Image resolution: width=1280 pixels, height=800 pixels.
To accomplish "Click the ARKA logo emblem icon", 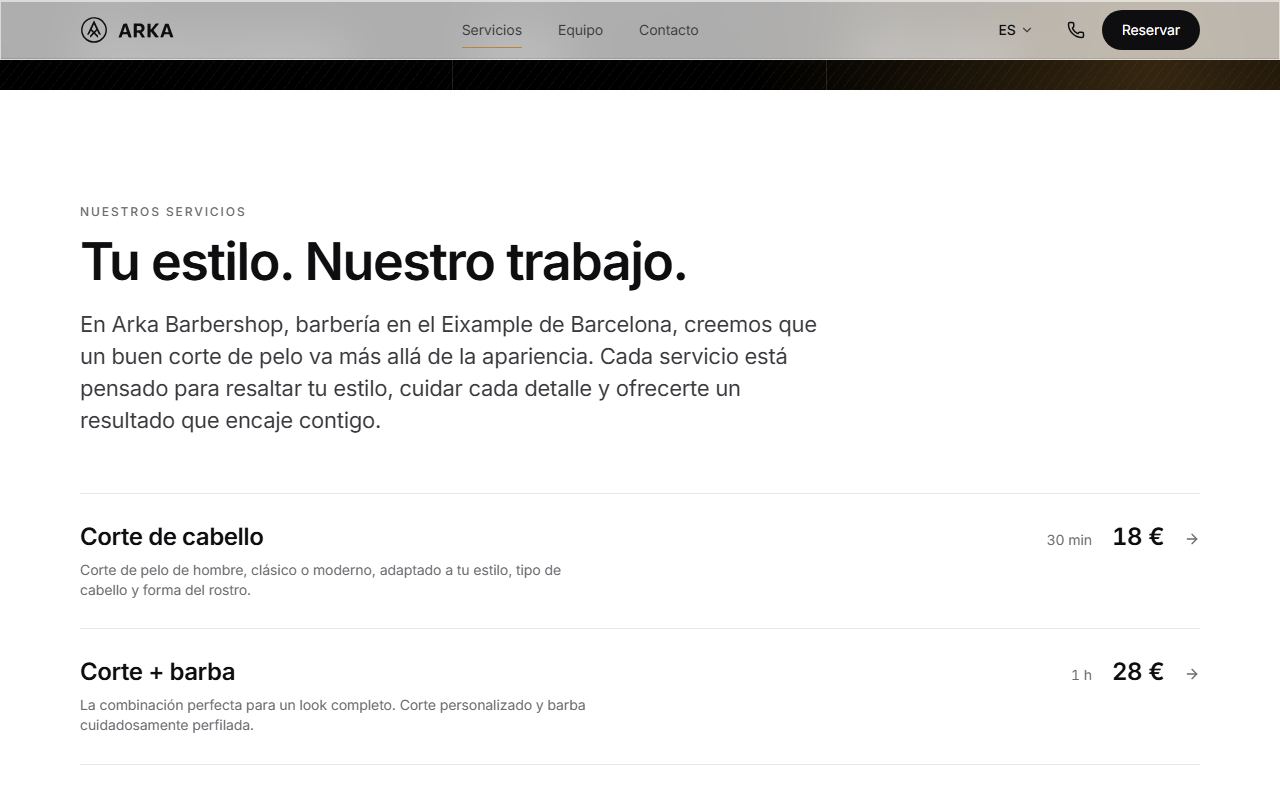I will 94,30.
